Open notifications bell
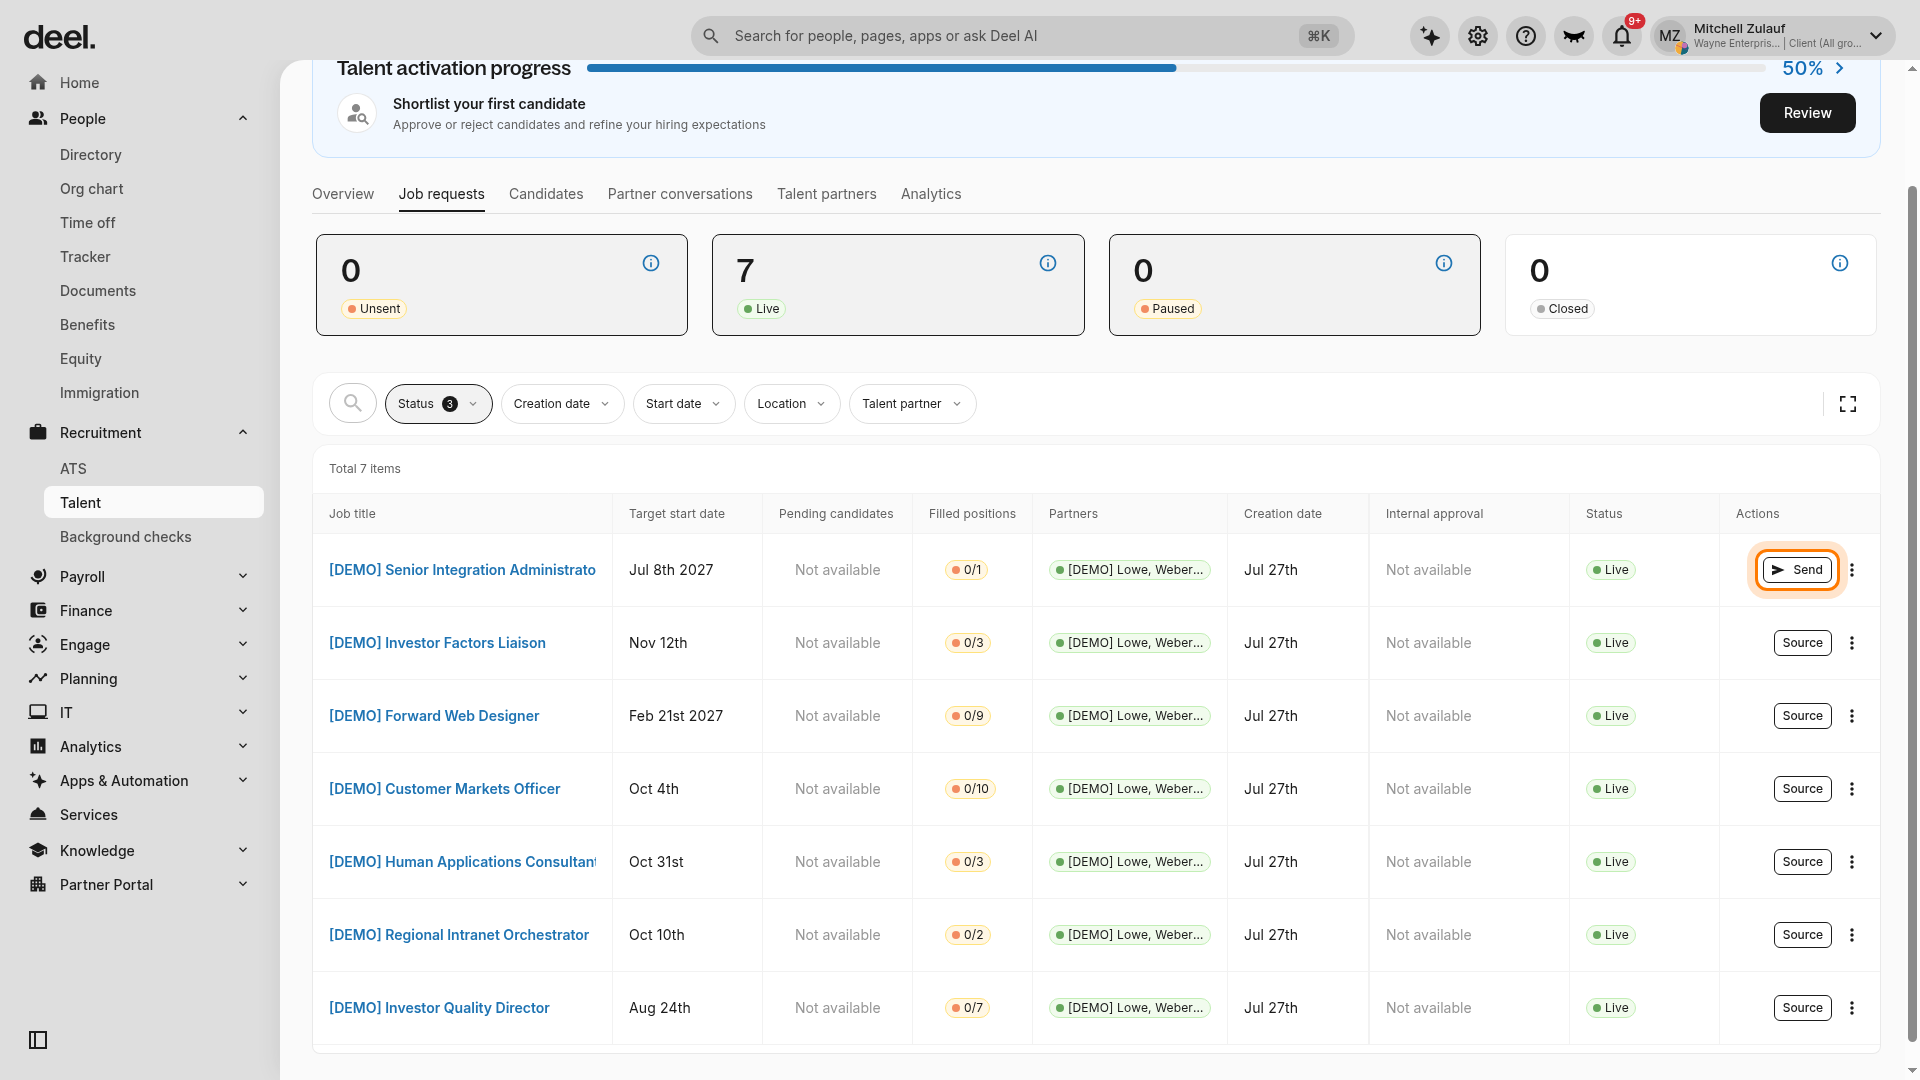The height and width of the screenshot is (1080, 1920). pos(1622,36)
